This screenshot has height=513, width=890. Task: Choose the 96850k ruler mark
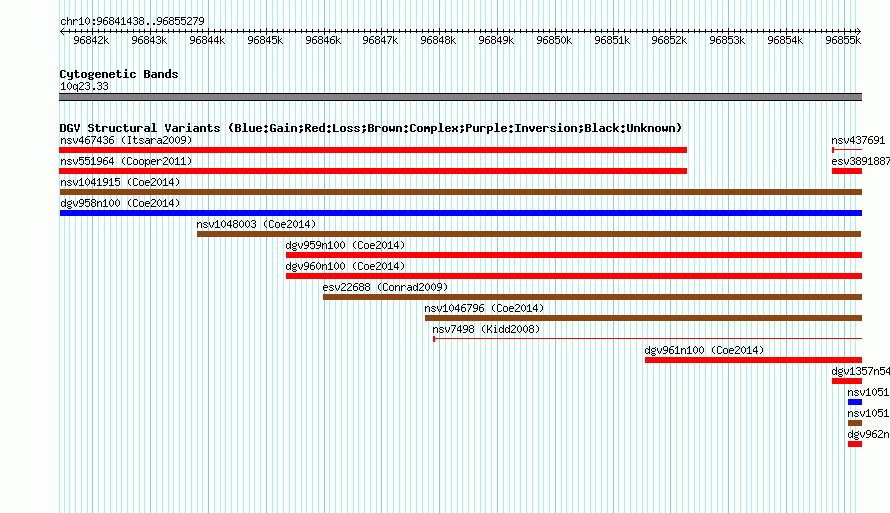(554, 40)
